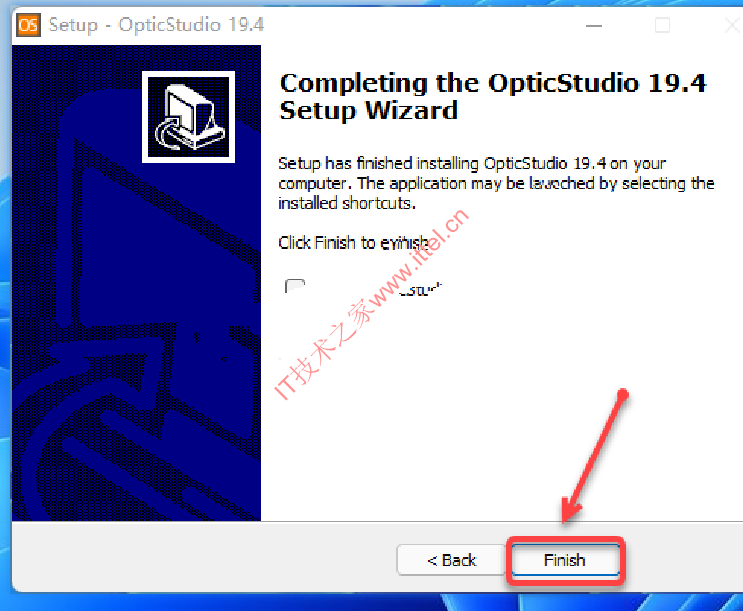This screenshot has width=743, height=611.
Task: Click the Finish button
Action: [x=565, y=560]
